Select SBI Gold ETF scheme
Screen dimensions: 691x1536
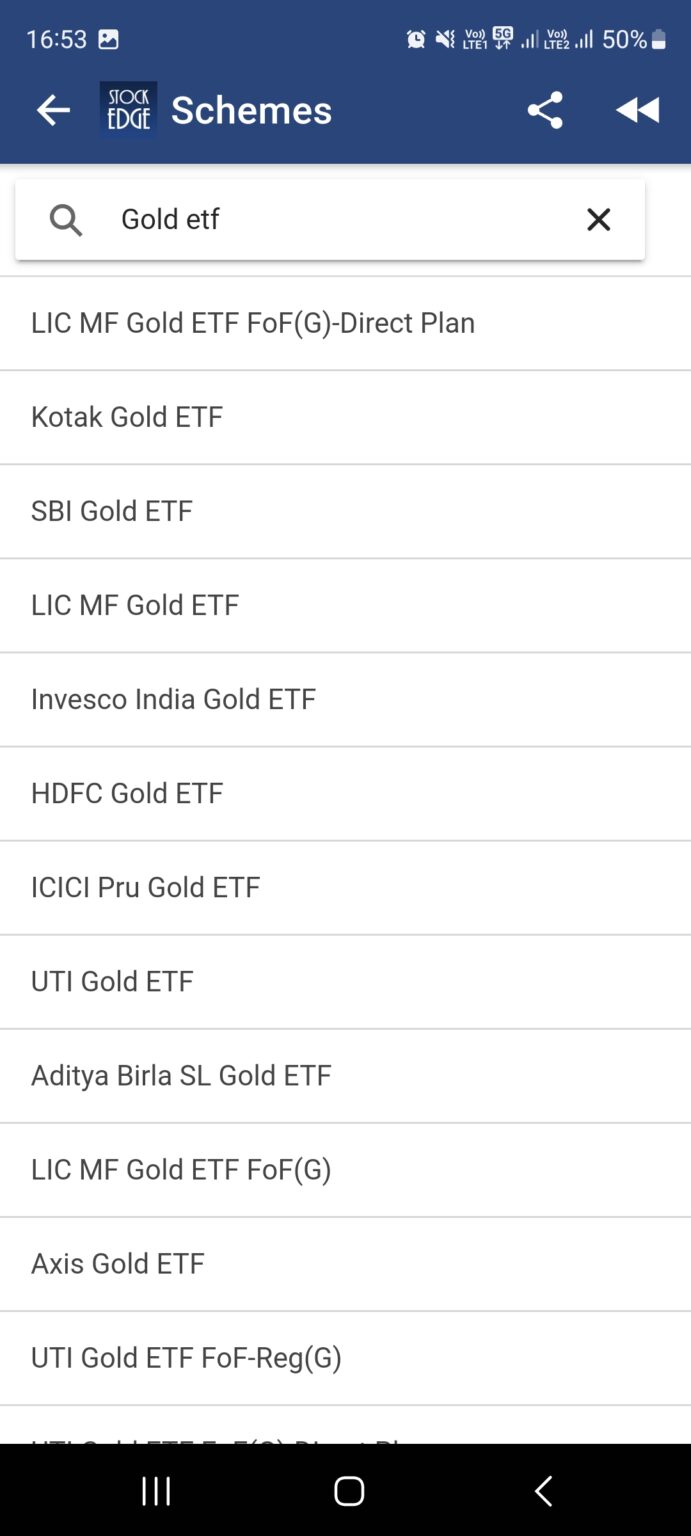(x=111, y=511)
